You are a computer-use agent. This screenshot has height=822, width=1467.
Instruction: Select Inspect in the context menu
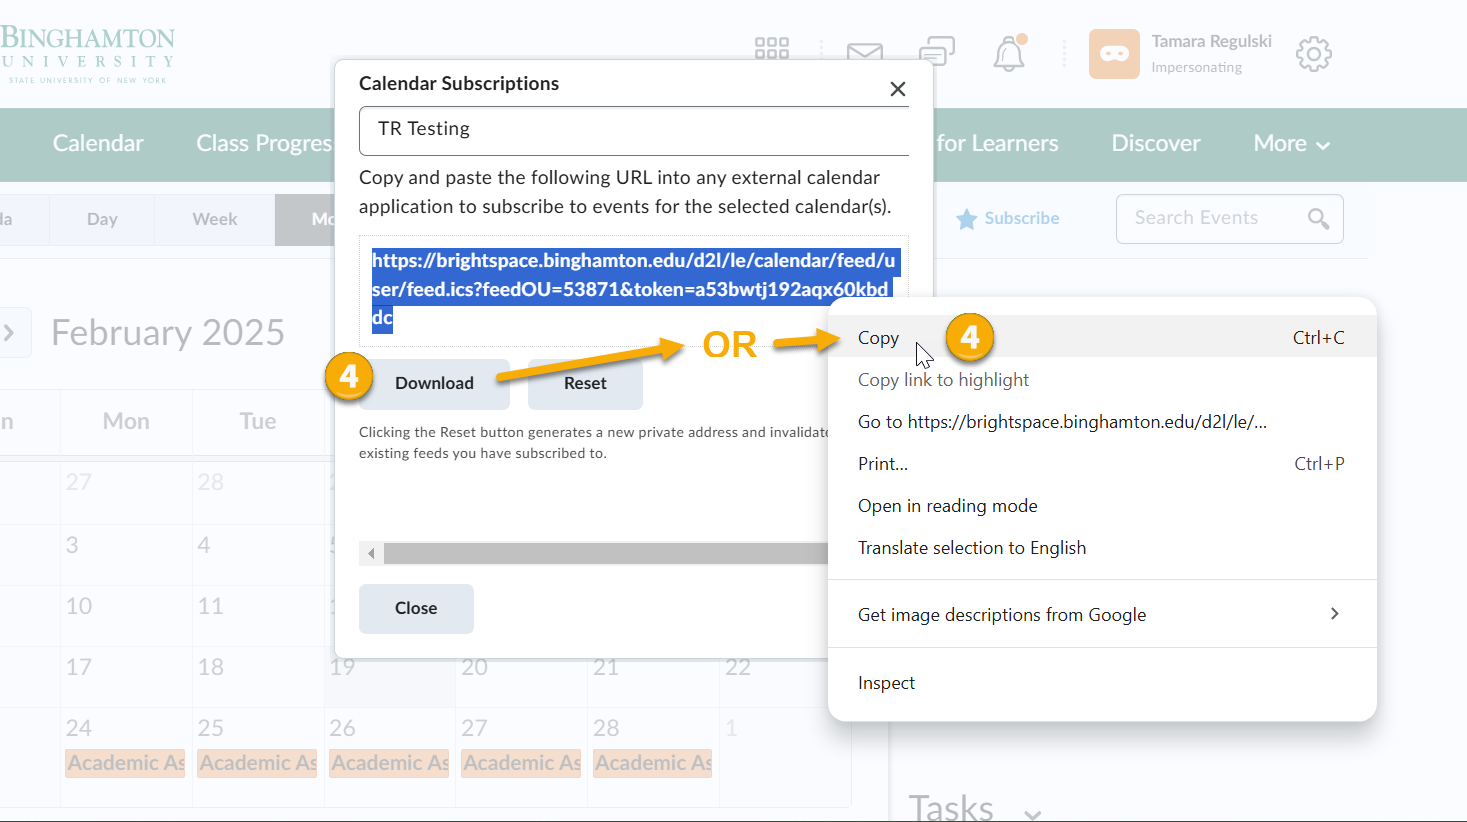click(x=1102, y=682)
